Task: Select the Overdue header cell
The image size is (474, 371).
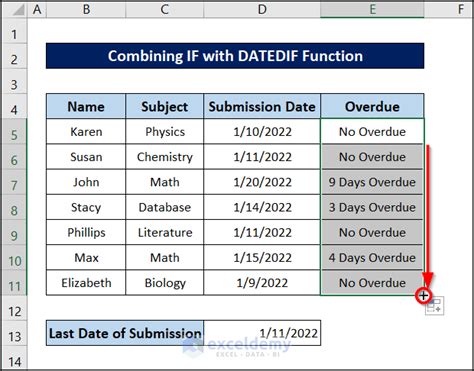Action: coord(372,106)
